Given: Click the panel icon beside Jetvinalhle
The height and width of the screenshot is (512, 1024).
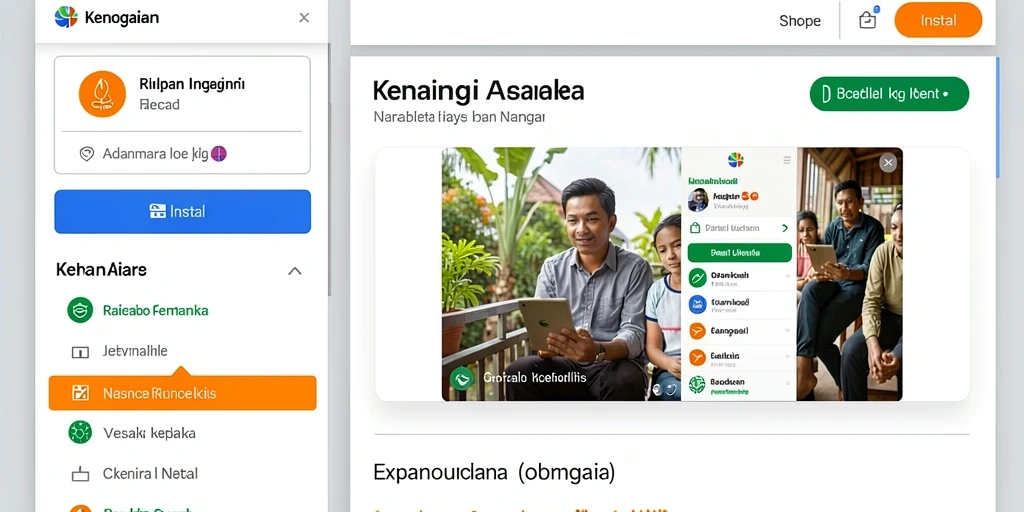Looking at the screenshot, I should [80, 353].
